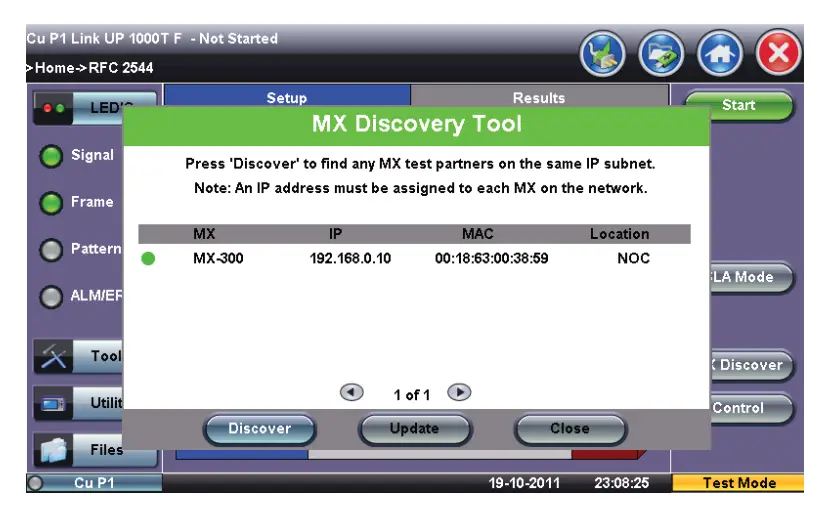The height and width of the screenshot is (521, 816).
Task: Click the time 23:08:25 in status bar
Action: [621, 484]
